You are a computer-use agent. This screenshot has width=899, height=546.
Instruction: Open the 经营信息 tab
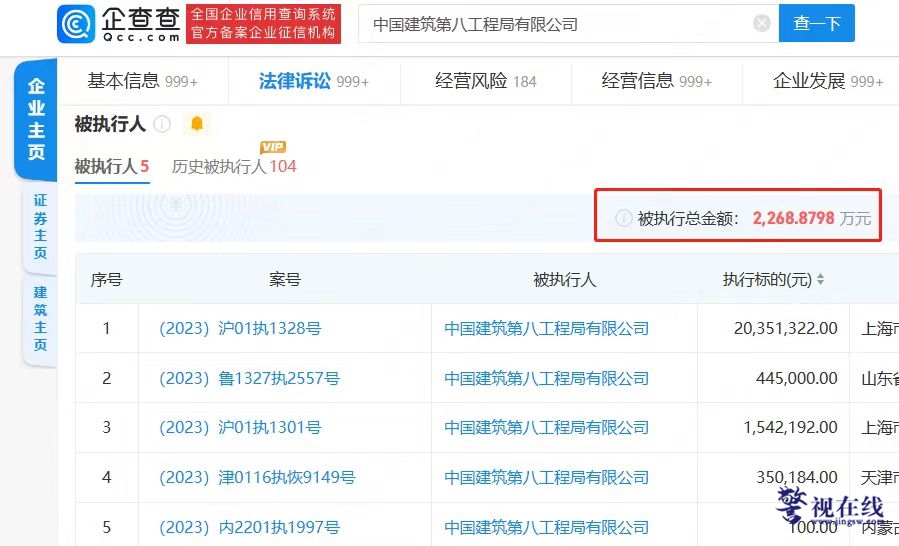click(x=656, y=81)
